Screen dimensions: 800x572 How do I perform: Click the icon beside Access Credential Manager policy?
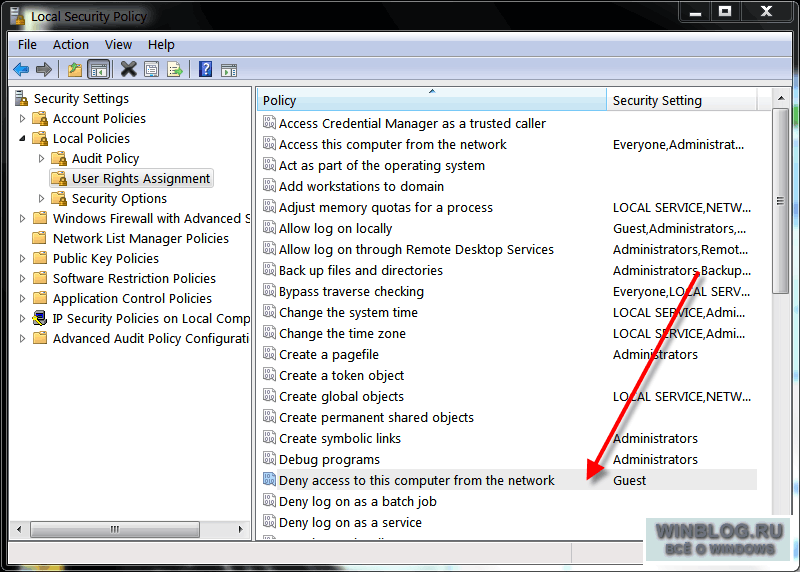coord(269,121)
